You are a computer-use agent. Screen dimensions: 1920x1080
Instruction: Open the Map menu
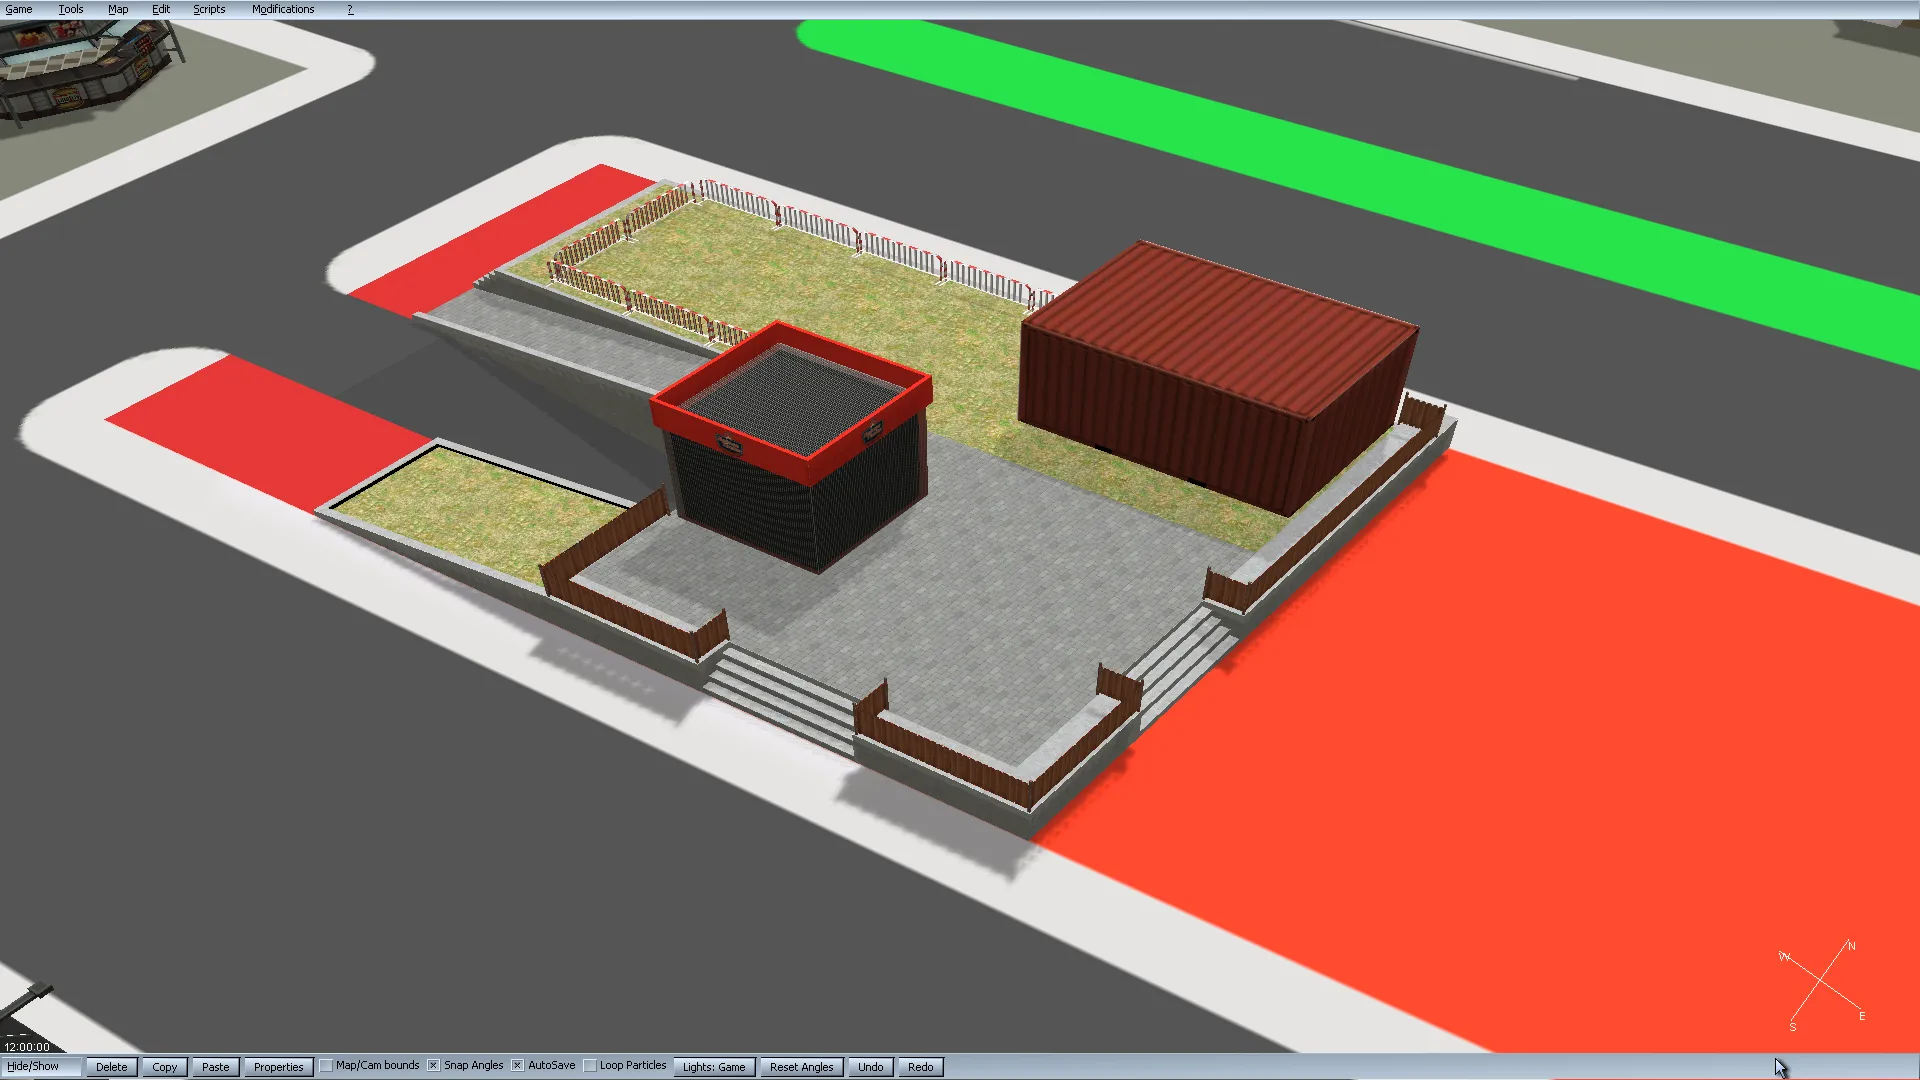tap(118, 9)
